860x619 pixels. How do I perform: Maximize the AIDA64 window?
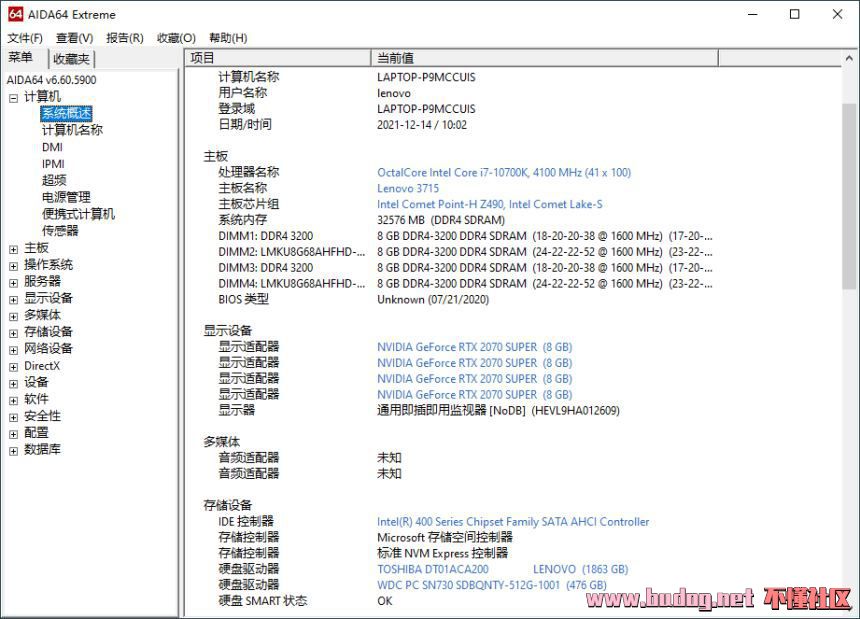coord(795,15)
